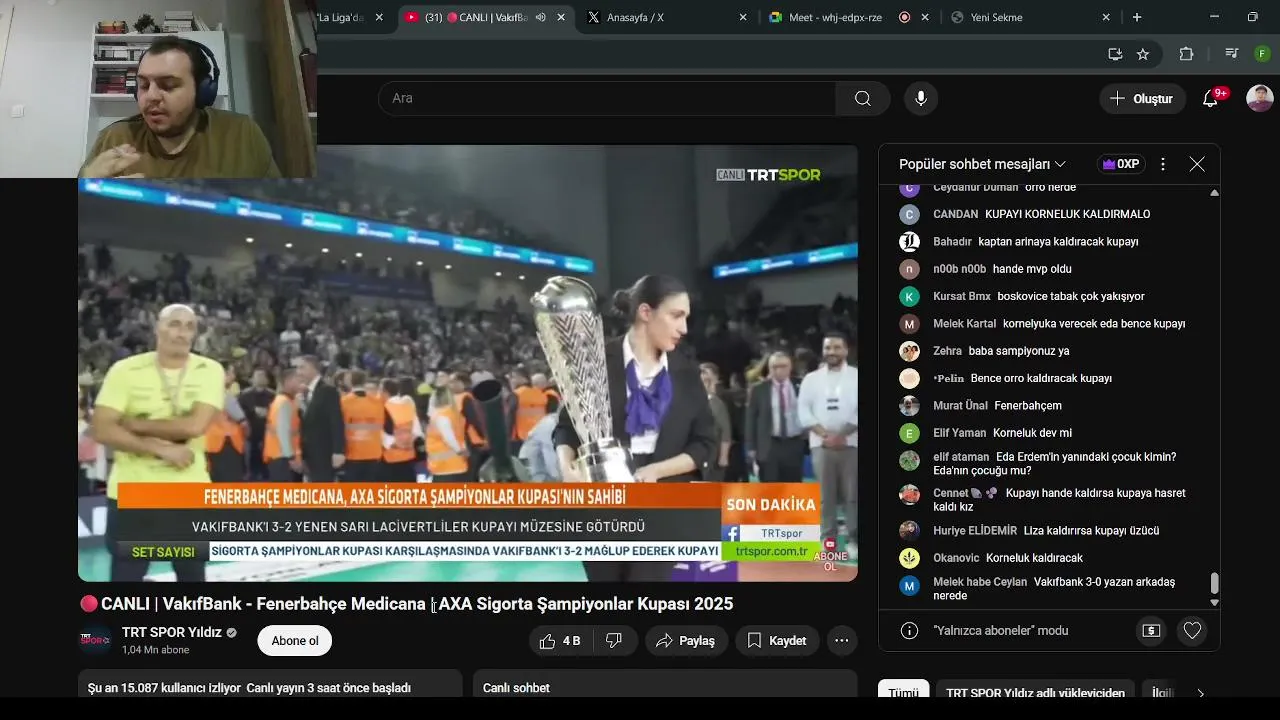This screenshot has height=720, width=1280.
Task: Bookmark this page with the star
Action: [1143, 54]
